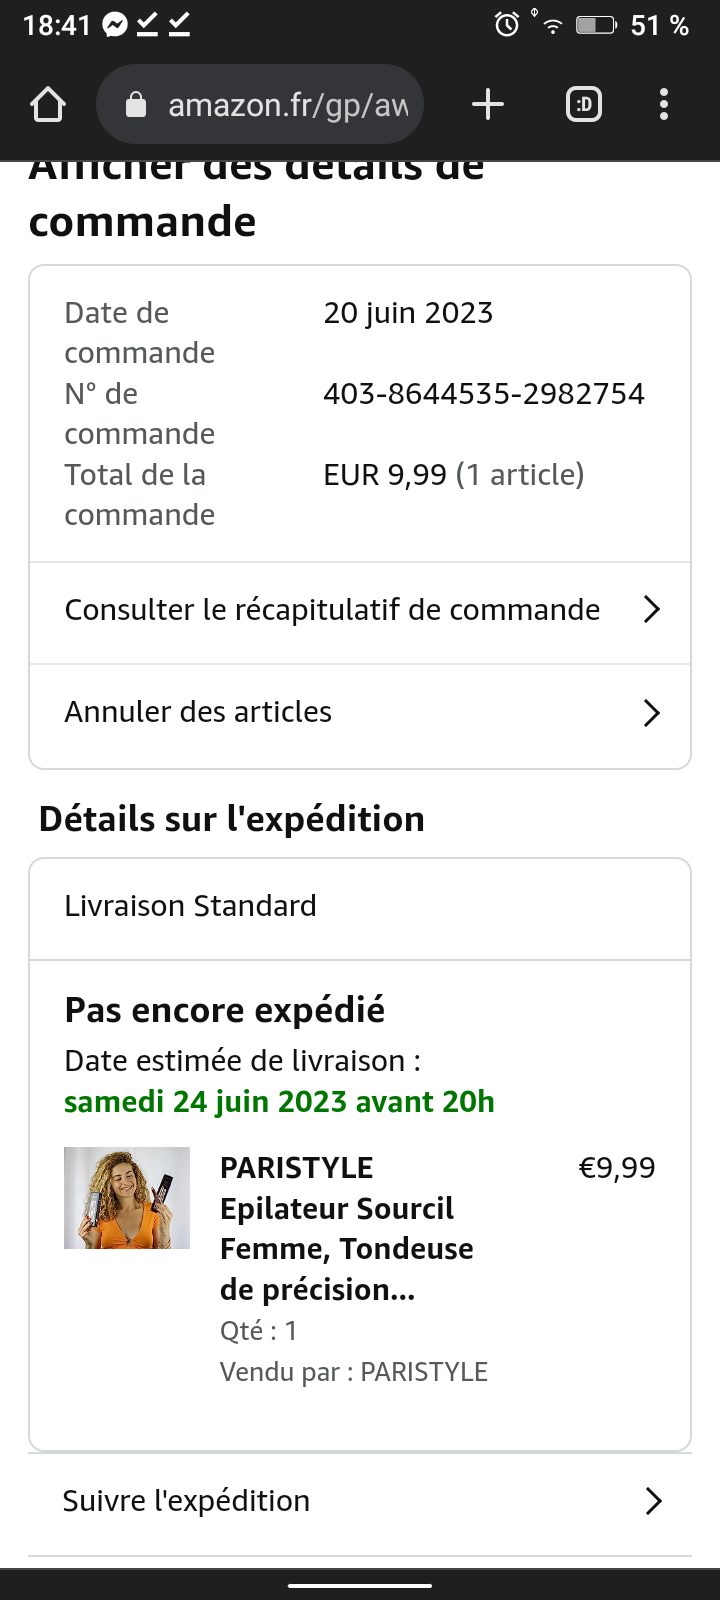Viewport: 720px width, 1600px height.
Task: Expand the chevron beside Consulter le récapitulatif
Action: coord(652,610)
